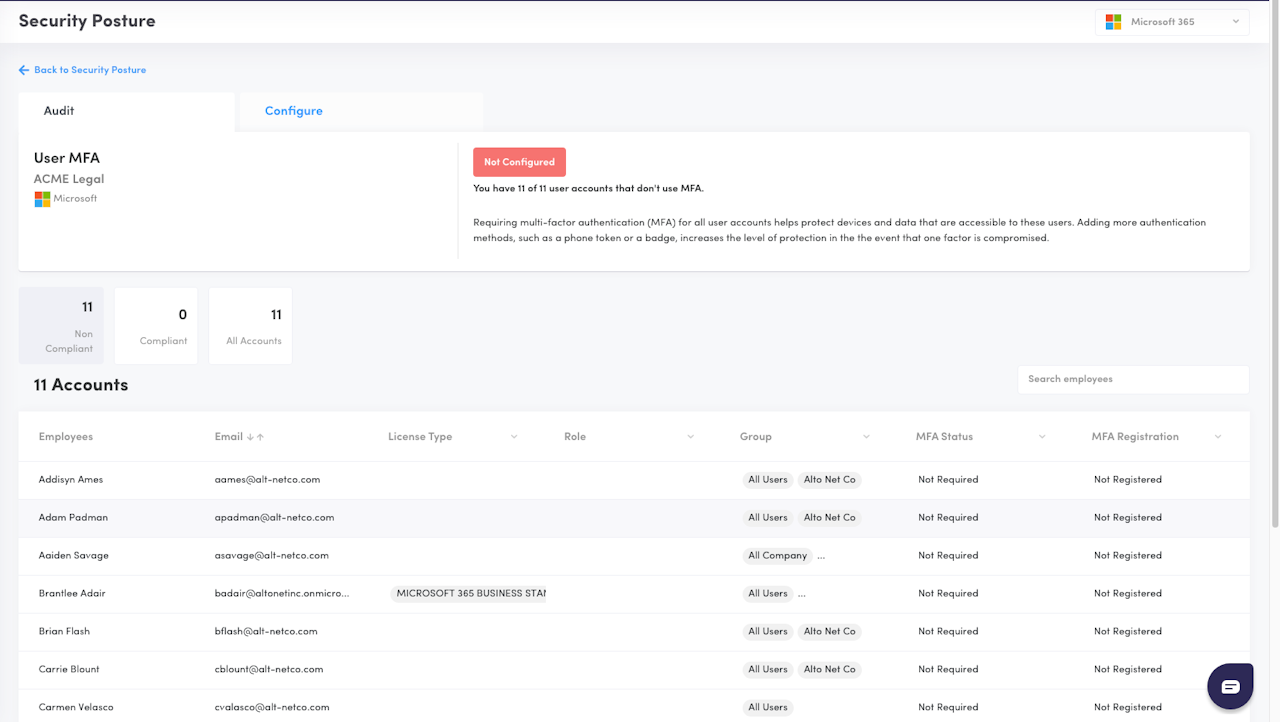Click the Not Configured status badge
Image resolution: width=1280 pixels, height=722 pixels.
click(x=519, y=162)
